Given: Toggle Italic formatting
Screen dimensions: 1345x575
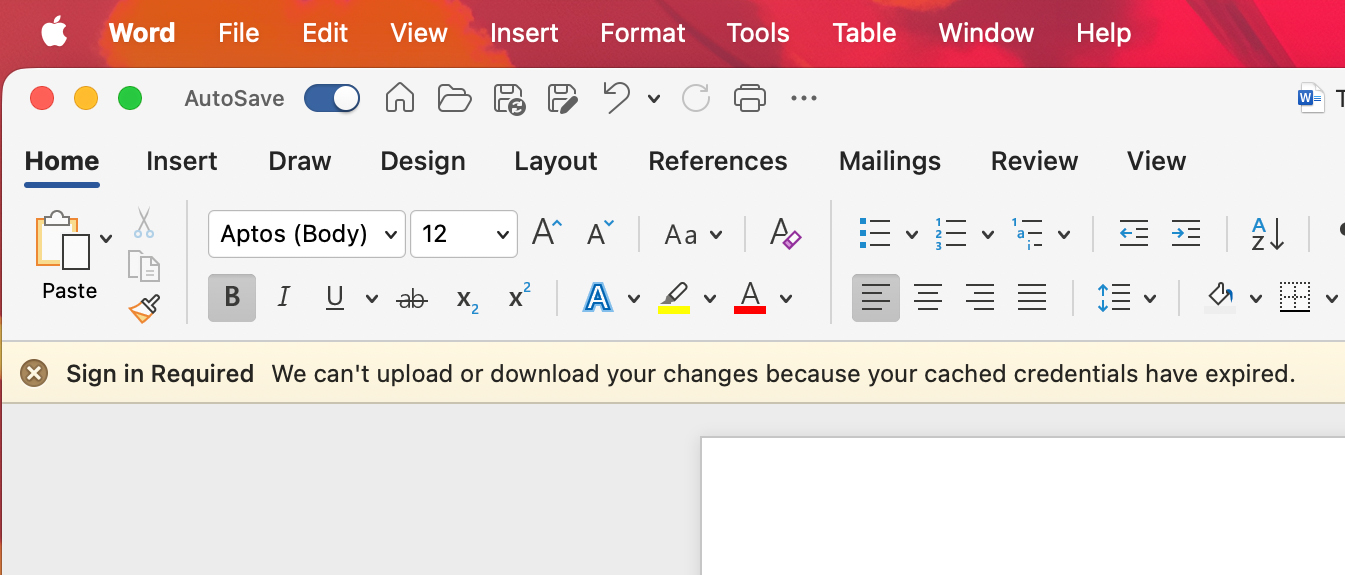Looking at the screenshot, I should click(284, 298).
